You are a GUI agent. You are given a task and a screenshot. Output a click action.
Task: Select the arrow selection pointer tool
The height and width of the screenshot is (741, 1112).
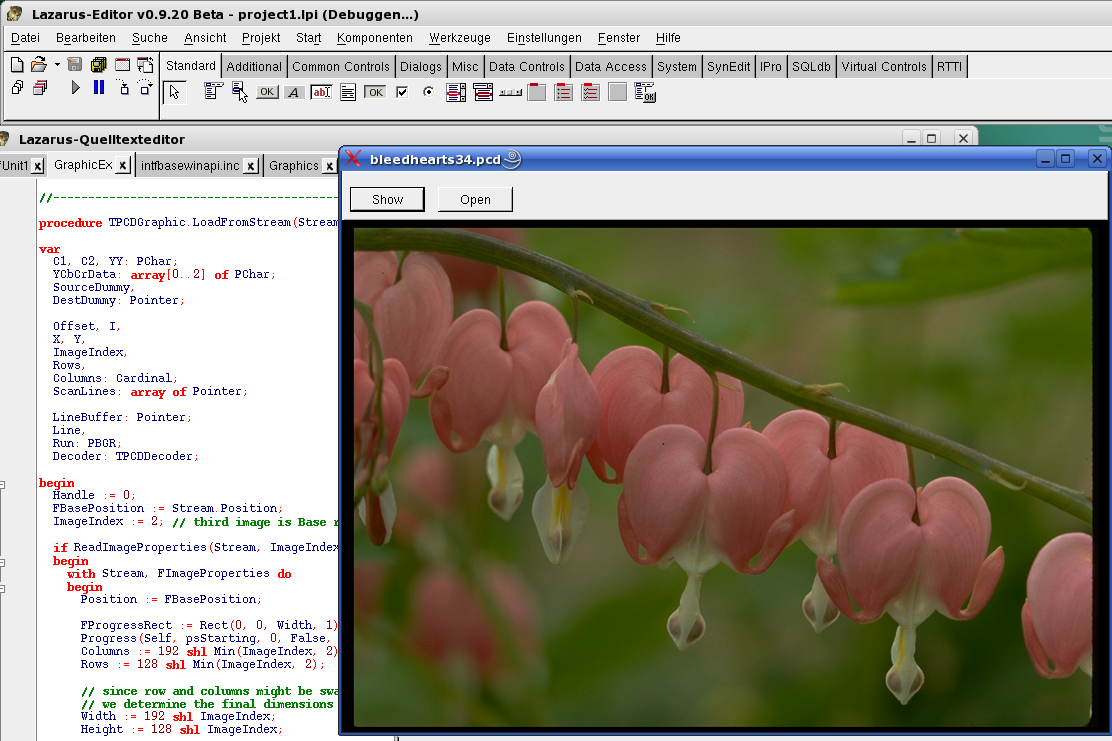[174, 92]
